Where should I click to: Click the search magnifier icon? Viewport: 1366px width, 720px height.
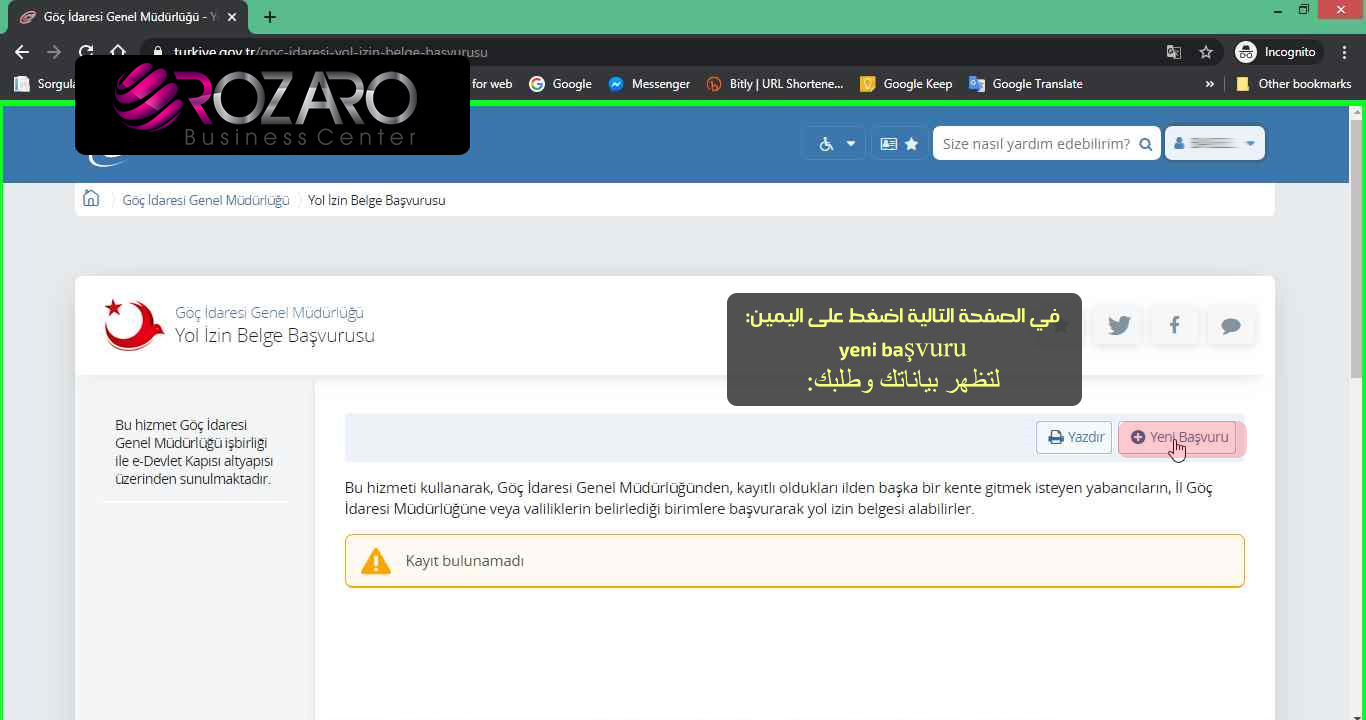pyautogui.click(x=1148, y=144)
